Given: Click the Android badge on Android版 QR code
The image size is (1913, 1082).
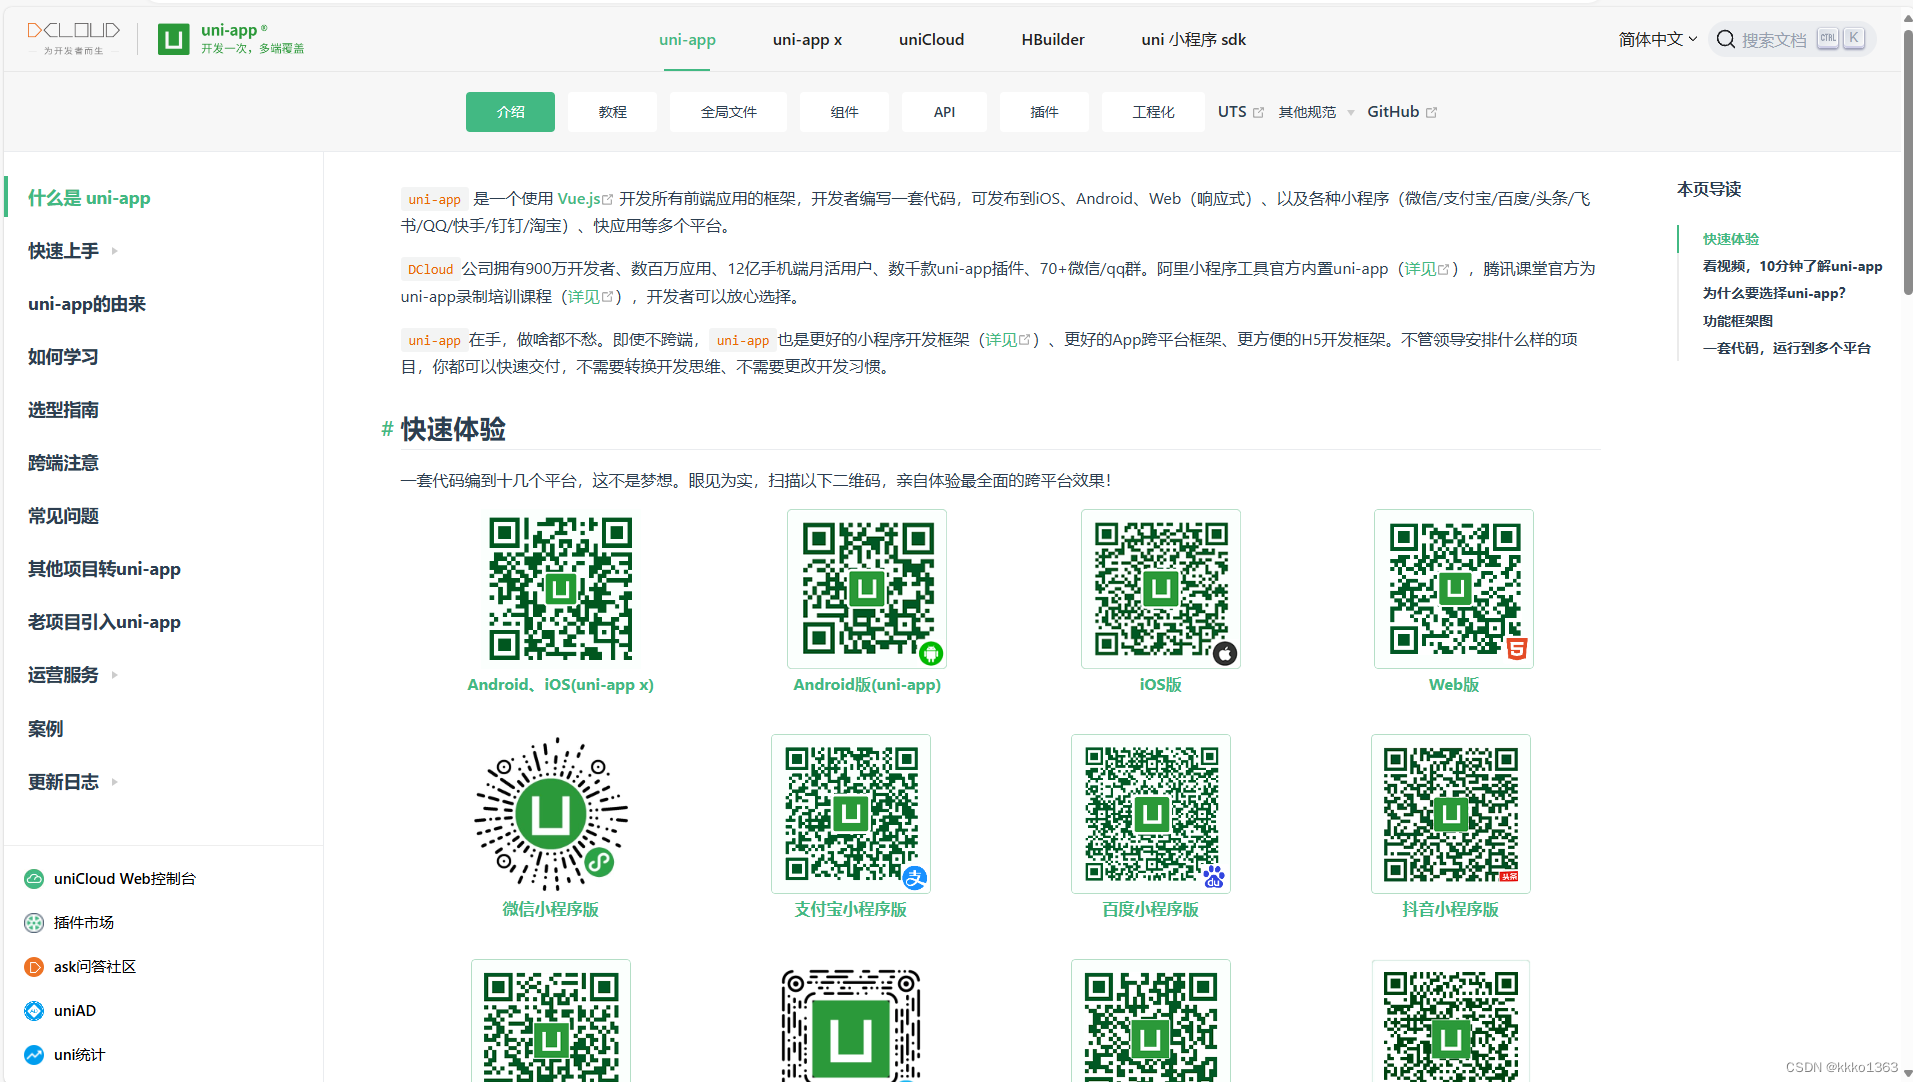Looking at the screenshot, I should pyautogui.click(x=931, y=654).
